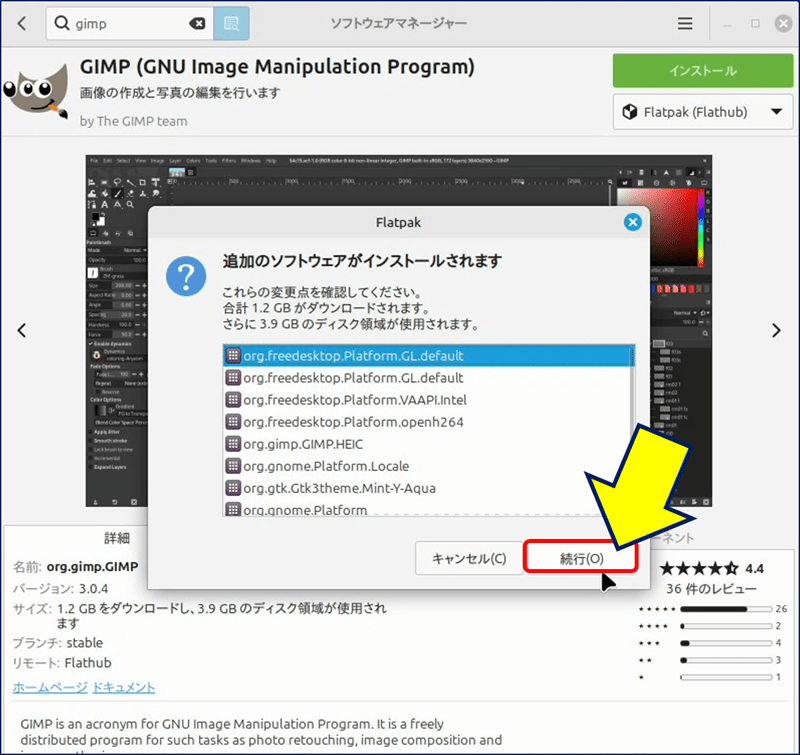The height and width of the screenshot is (755, 800).
Task: Click the version 3.0.4 value
Action: 93,589
